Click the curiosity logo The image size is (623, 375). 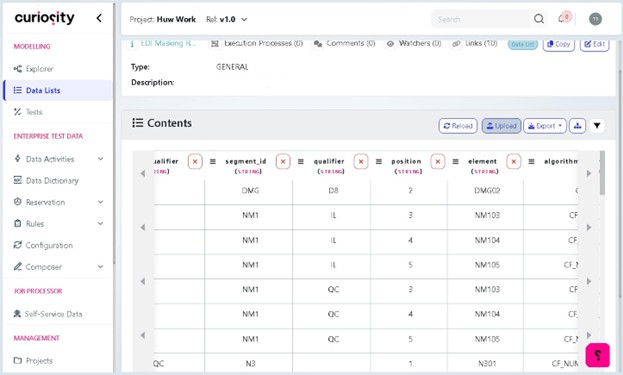coord(44,18)
